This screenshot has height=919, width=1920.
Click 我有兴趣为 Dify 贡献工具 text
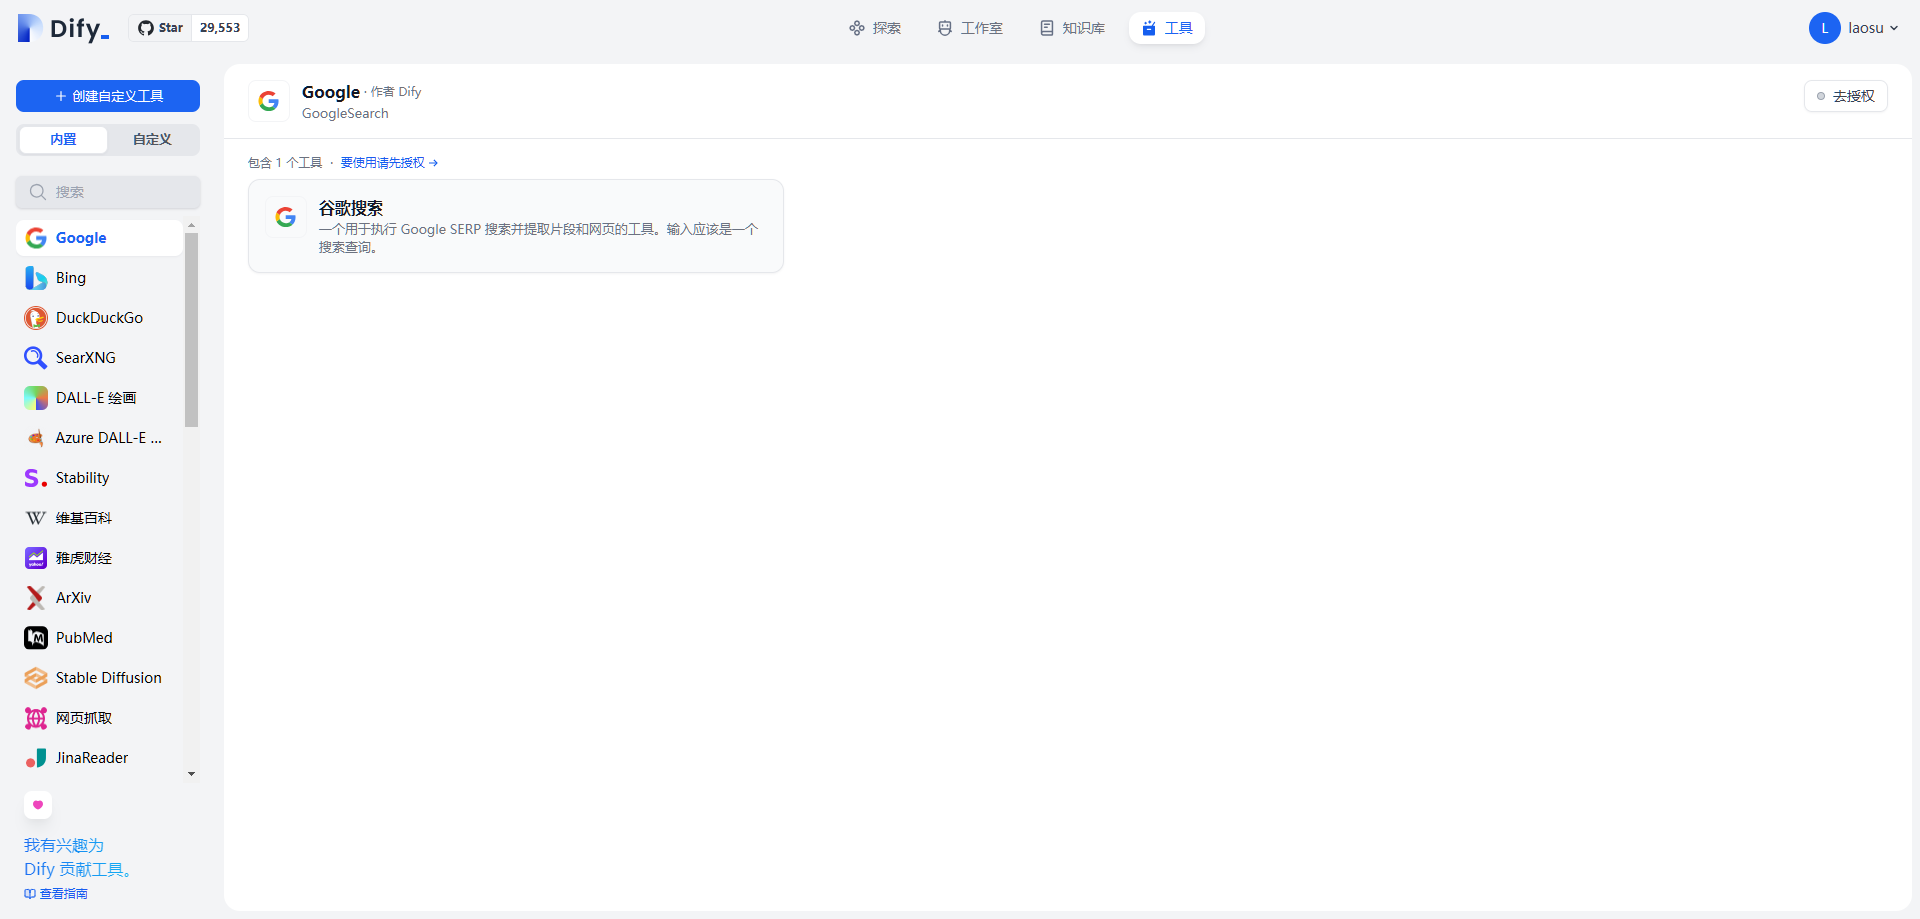[78, 858]
